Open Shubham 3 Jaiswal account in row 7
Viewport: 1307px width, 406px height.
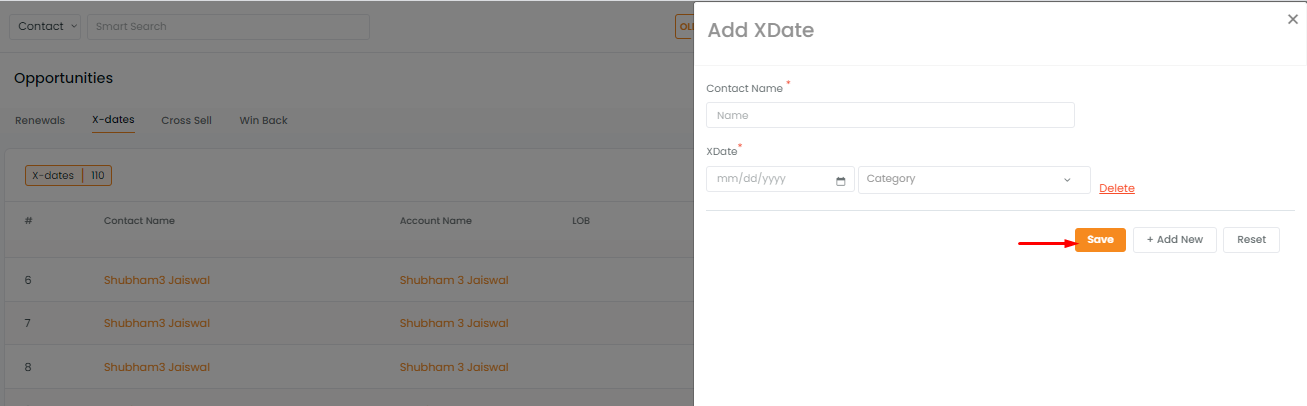(x=454, y=323)
